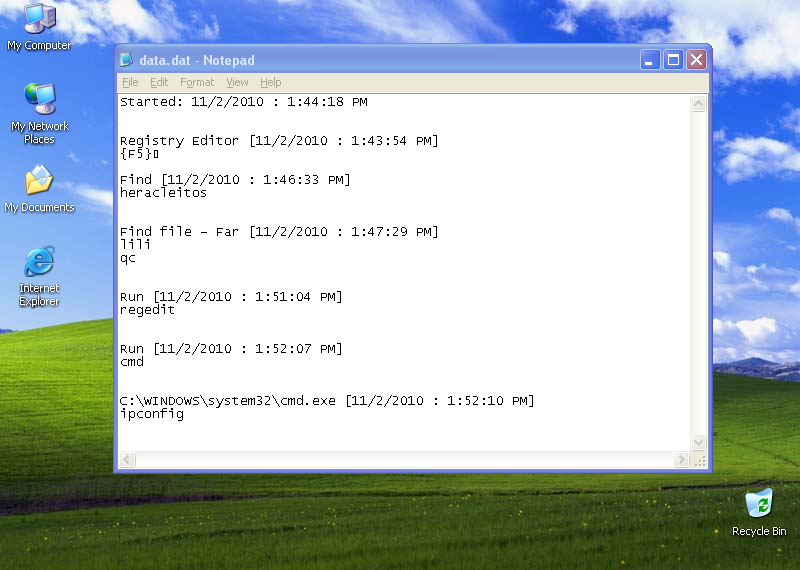
Task: Launch the Internet Explorer desktop icon
Action: (x=39, y=276)
